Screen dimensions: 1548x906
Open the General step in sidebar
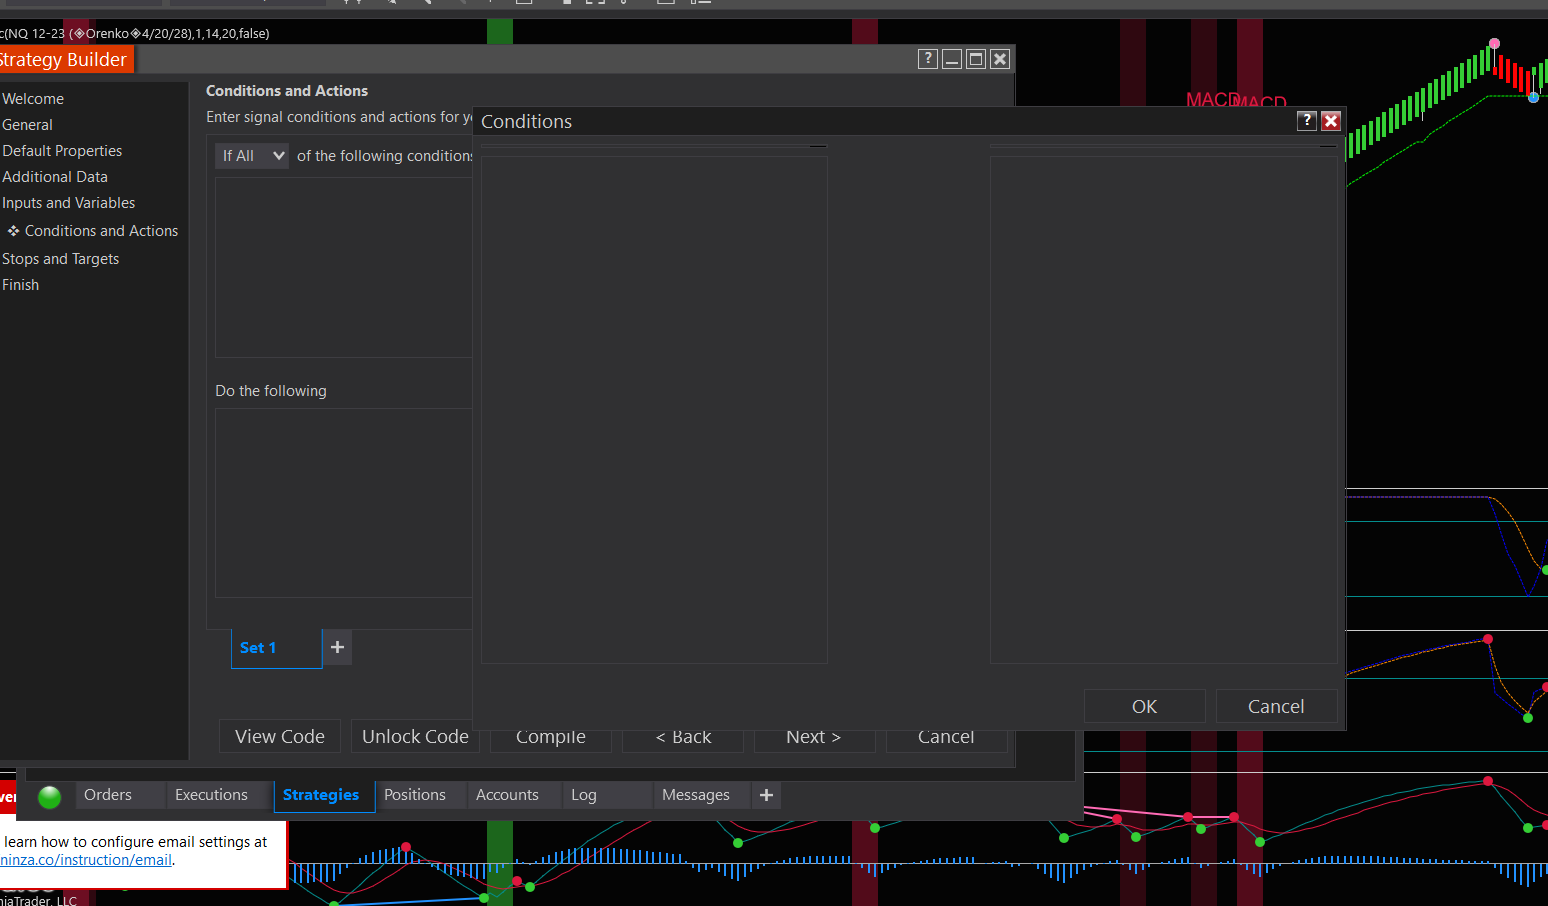pyautogui.click(x=27, y=125)
